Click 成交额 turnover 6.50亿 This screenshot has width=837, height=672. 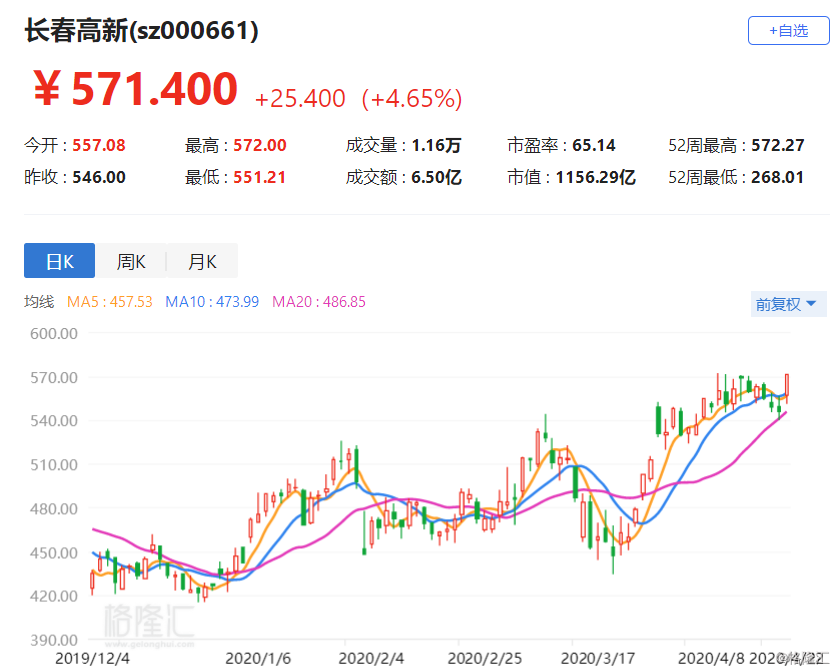[436, 177]
